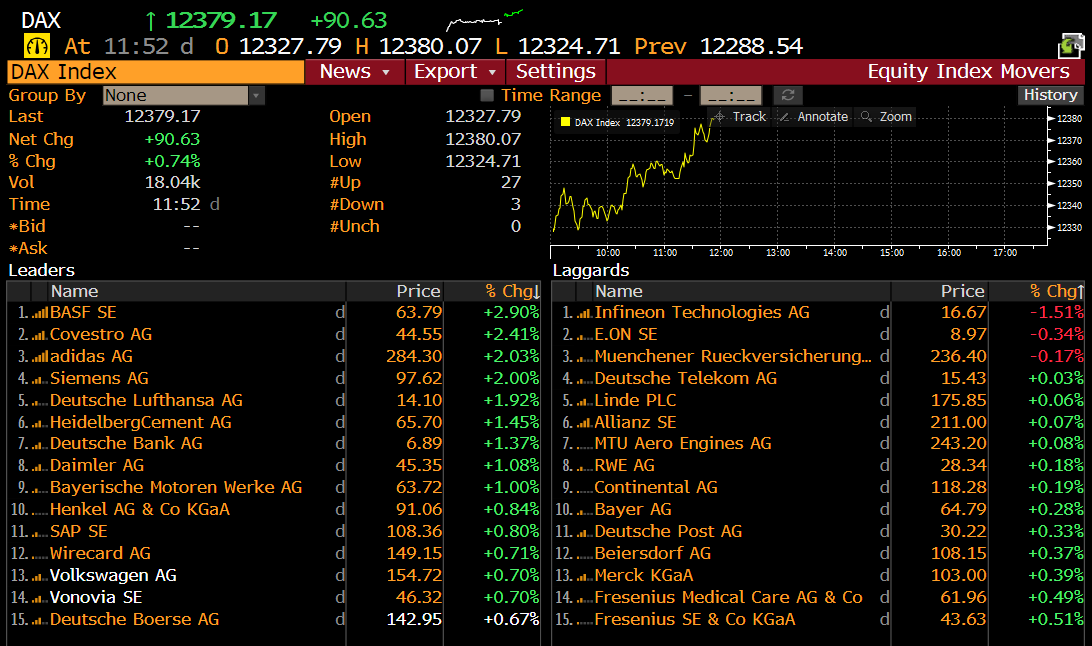This screenshot has width=1092, height=646.
Task: Click Covestro AG volume bars icon
Action: pyautogui.click(x=40, y=336)
